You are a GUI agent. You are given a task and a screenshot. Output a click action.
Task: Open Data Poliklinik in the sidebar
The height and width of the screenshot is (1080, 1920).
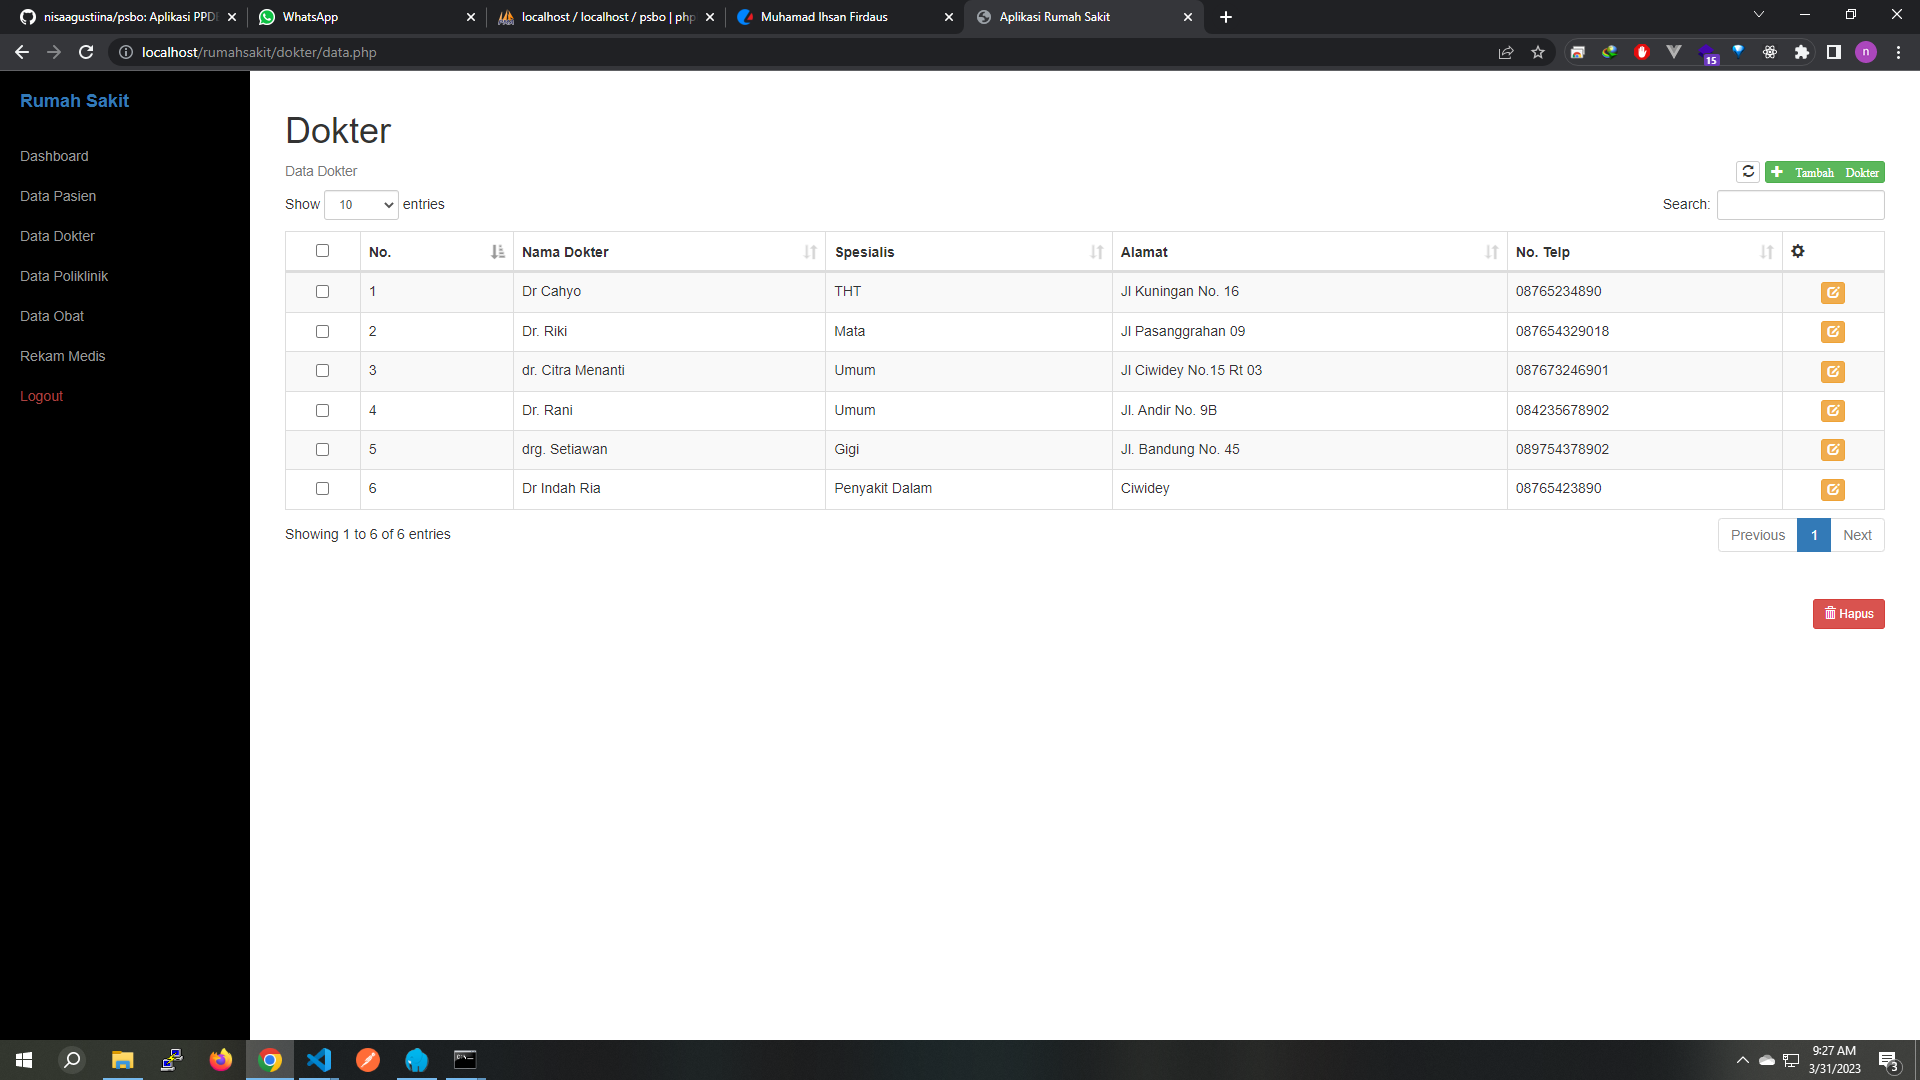[x=64, y=276]
